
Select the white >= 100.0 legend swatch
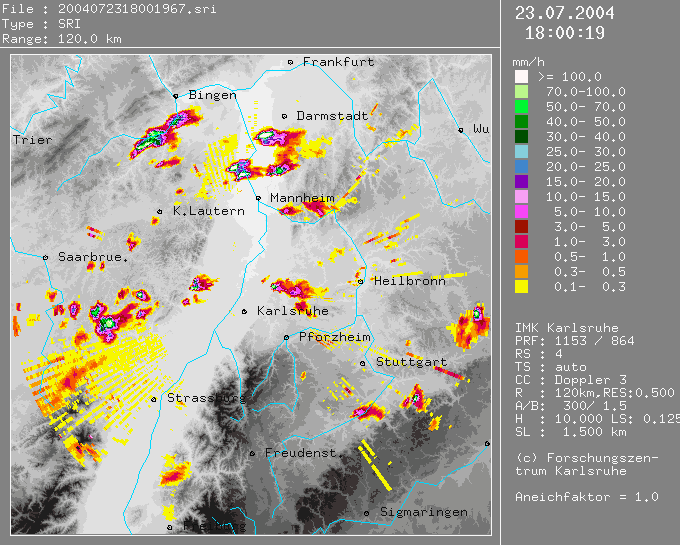521,77
